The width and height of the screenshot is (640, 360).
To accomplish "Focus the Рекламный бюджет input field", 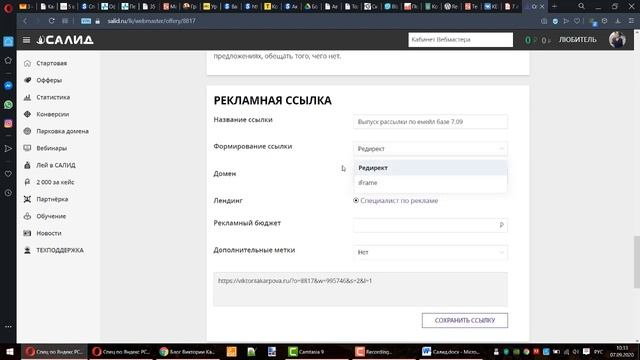I will (x=430, y=225).
